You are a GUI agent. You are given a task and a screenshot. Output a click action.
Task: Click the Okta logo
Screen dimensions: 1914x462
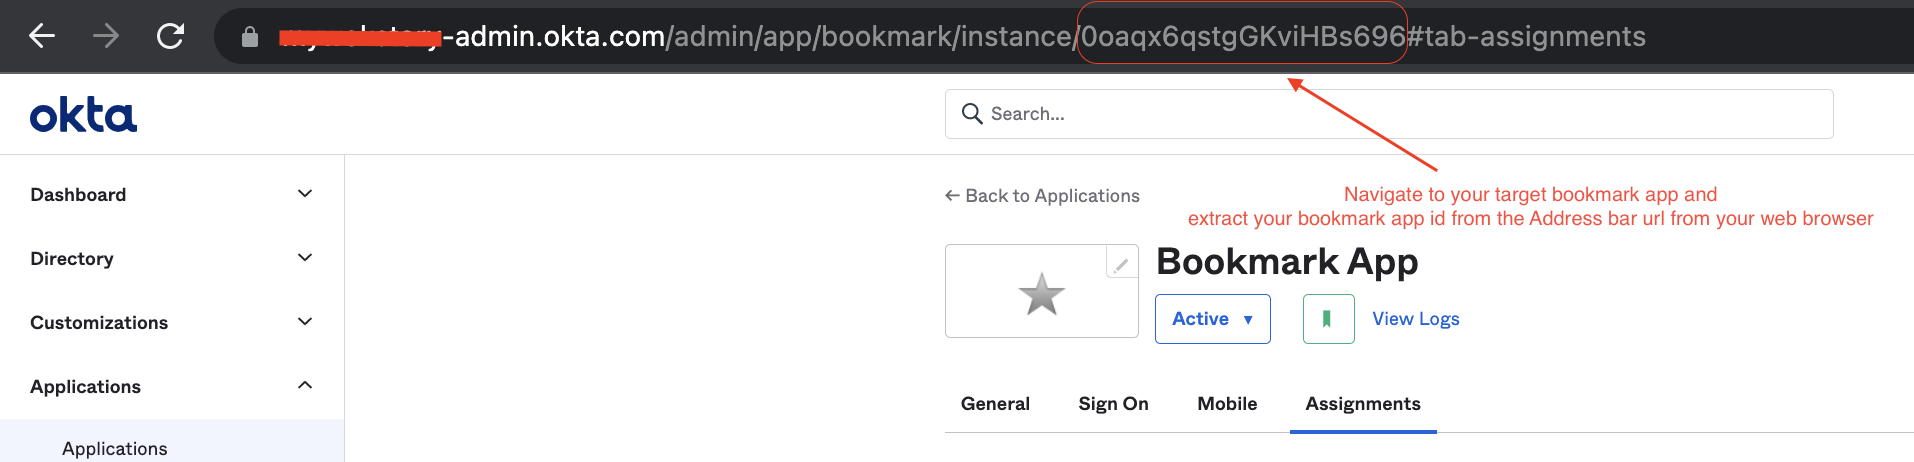(x=83, y=116)
